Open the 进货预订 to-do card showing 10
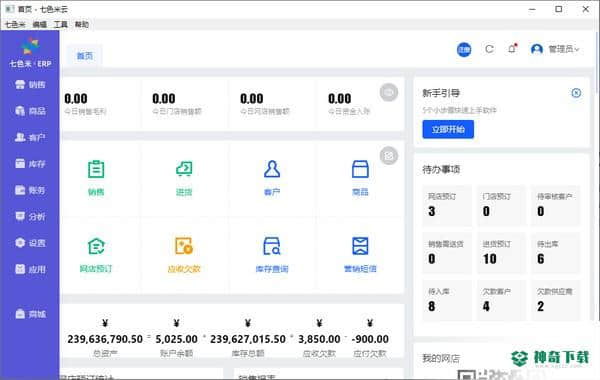600x380 pixels. pyautogui.click(x=501, y=253)
